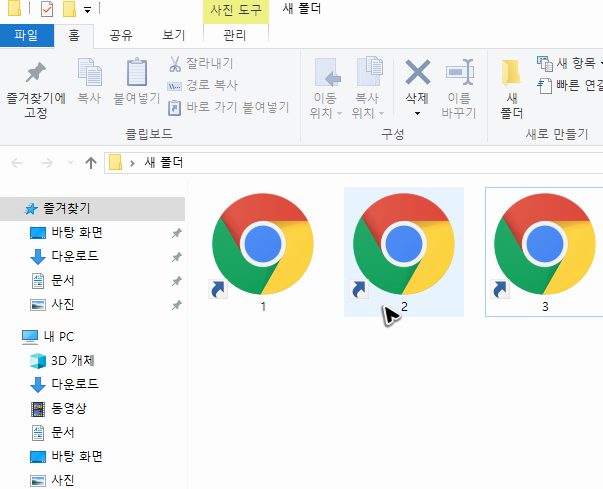
Task: Click the address bar chevron before 새 폴더
Action: pyautogui.click(x=132, y=163)
